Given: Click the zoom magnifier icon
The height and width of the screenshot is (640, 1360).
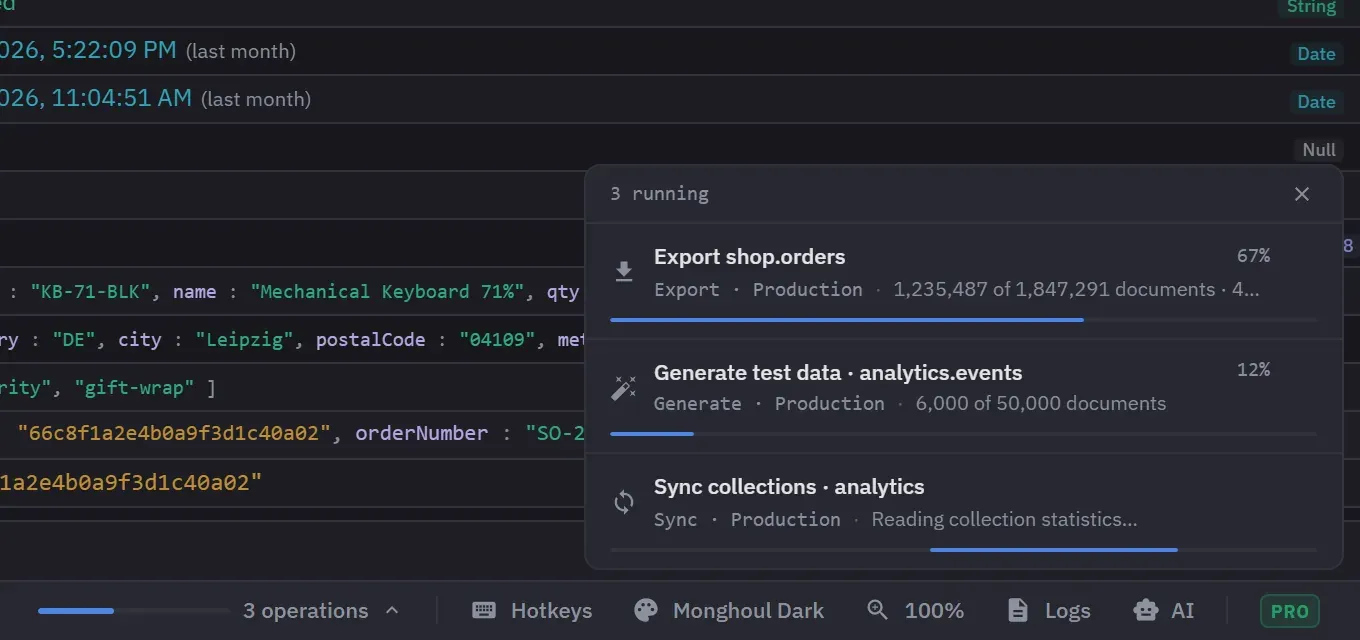Looking at the screenshot, I should tap(877, 610).
